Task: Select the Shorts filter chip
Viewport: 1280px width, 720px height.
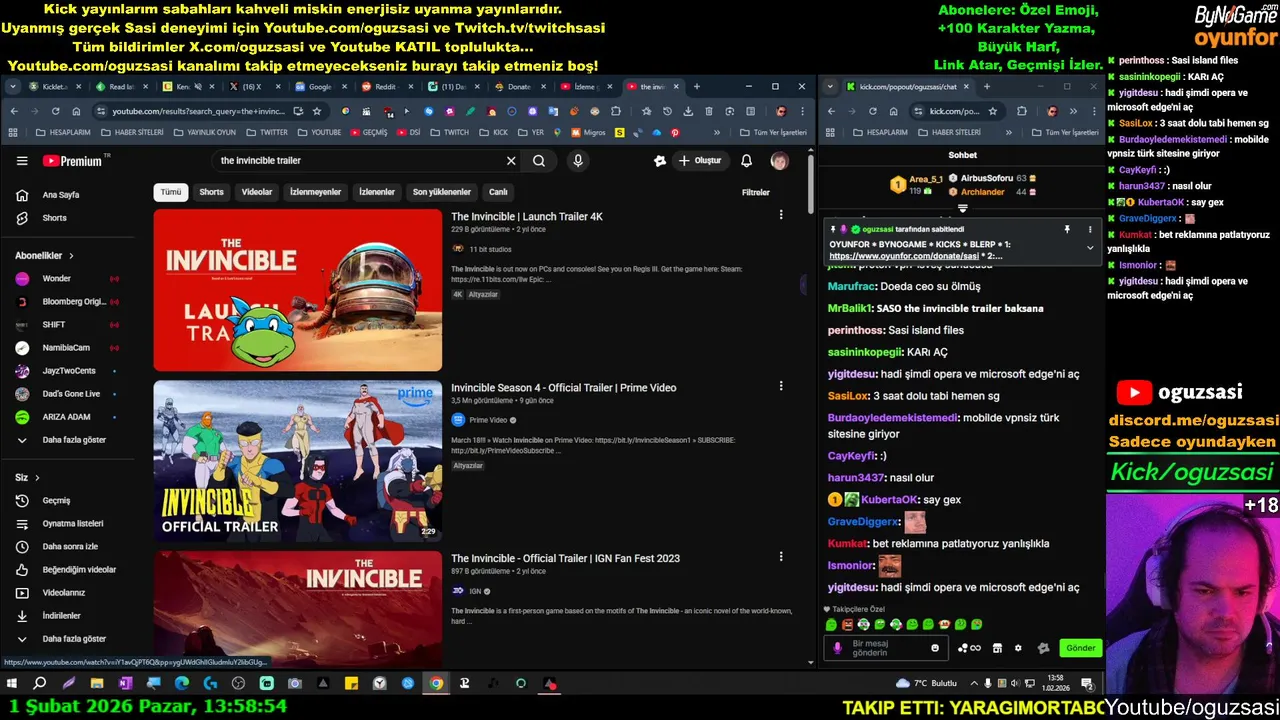Action: click(x=212, y=192)
